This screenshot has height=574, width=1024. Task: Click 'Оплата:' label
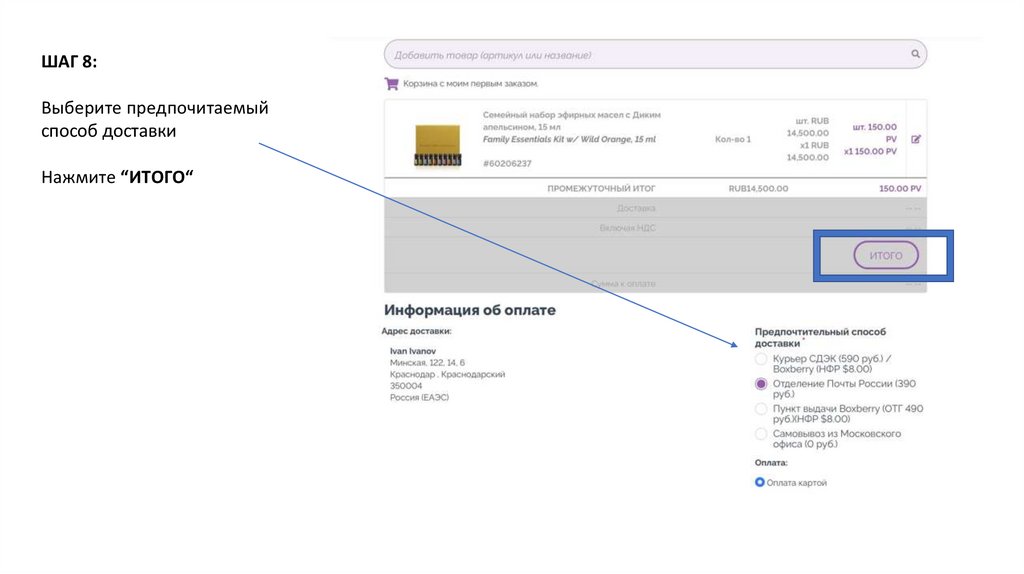(x=771, y=462)
